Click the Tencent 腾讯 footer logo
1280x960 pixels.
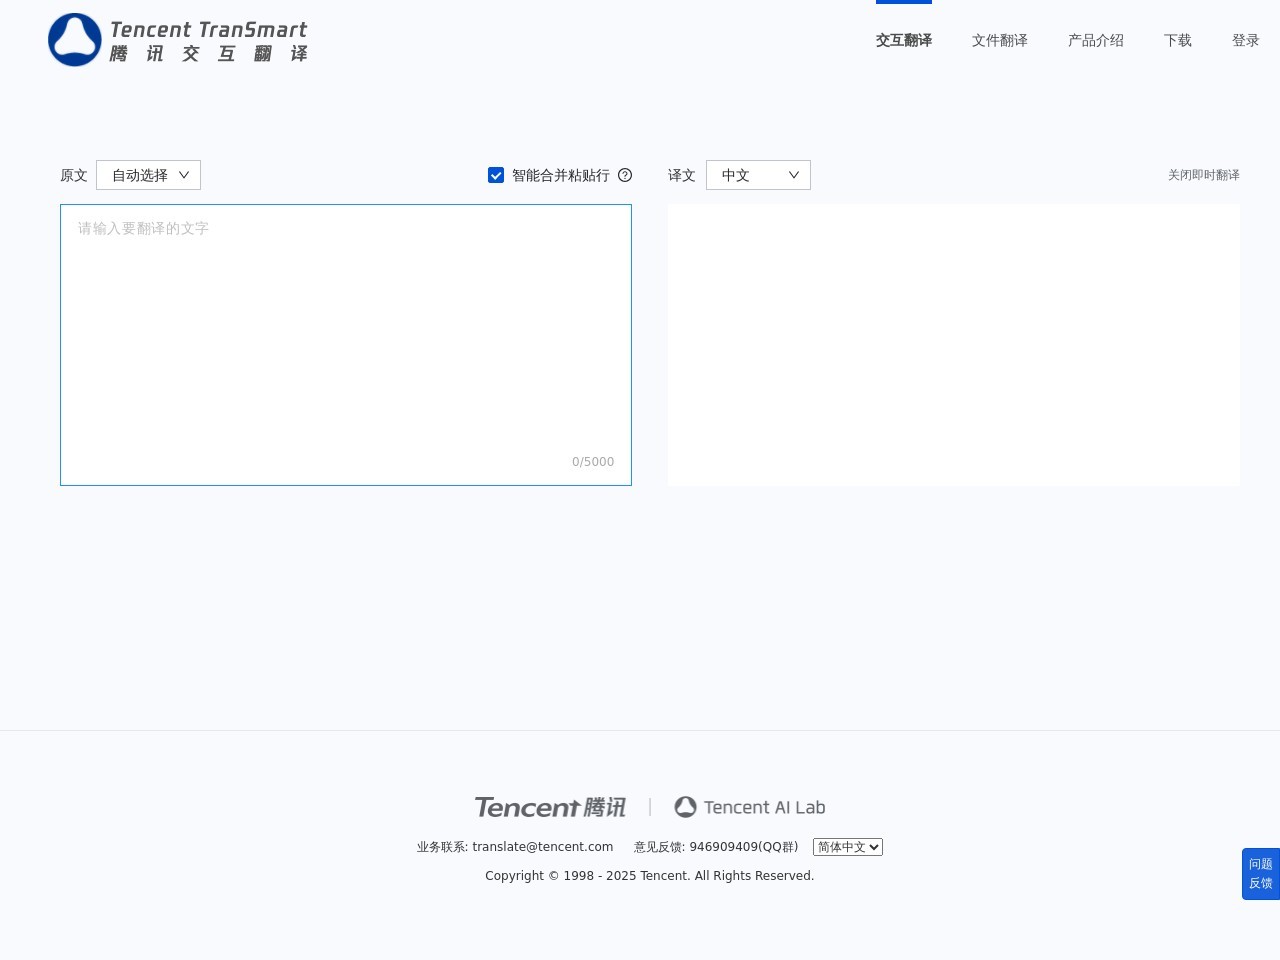(x=550, y=807)
